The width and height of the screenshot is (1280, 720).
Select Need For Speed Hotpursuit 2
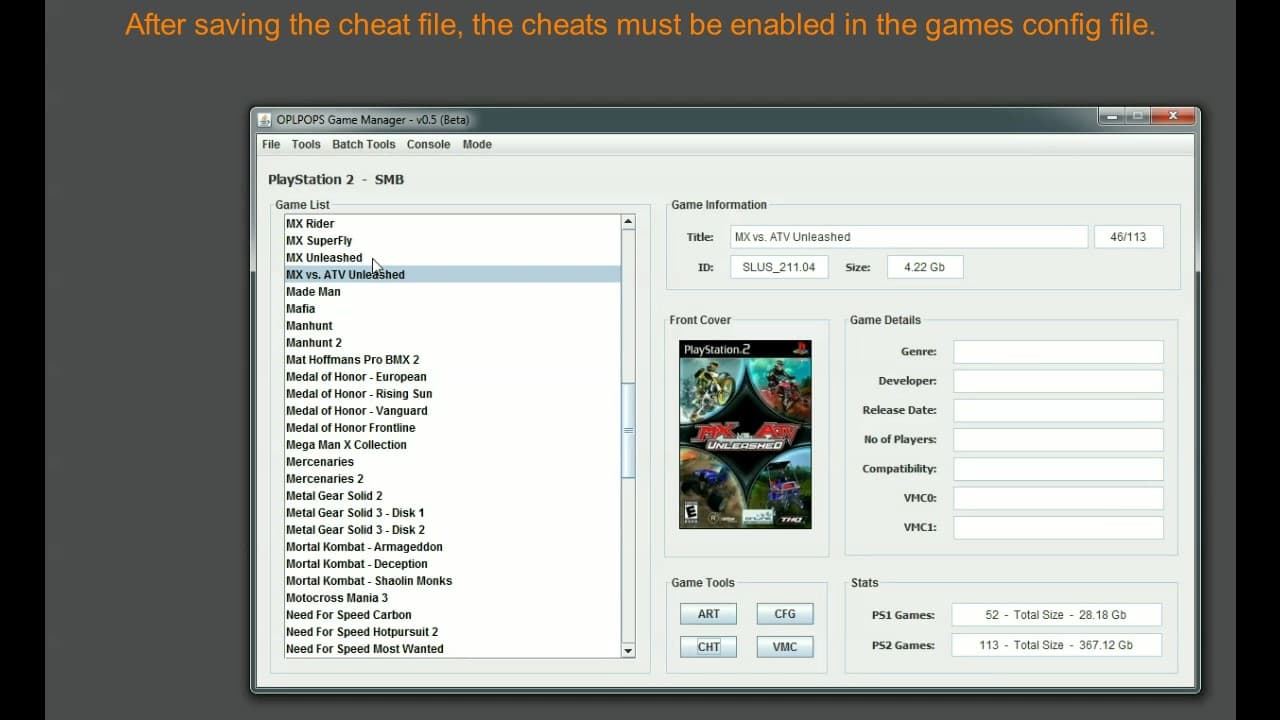[452, 632]
